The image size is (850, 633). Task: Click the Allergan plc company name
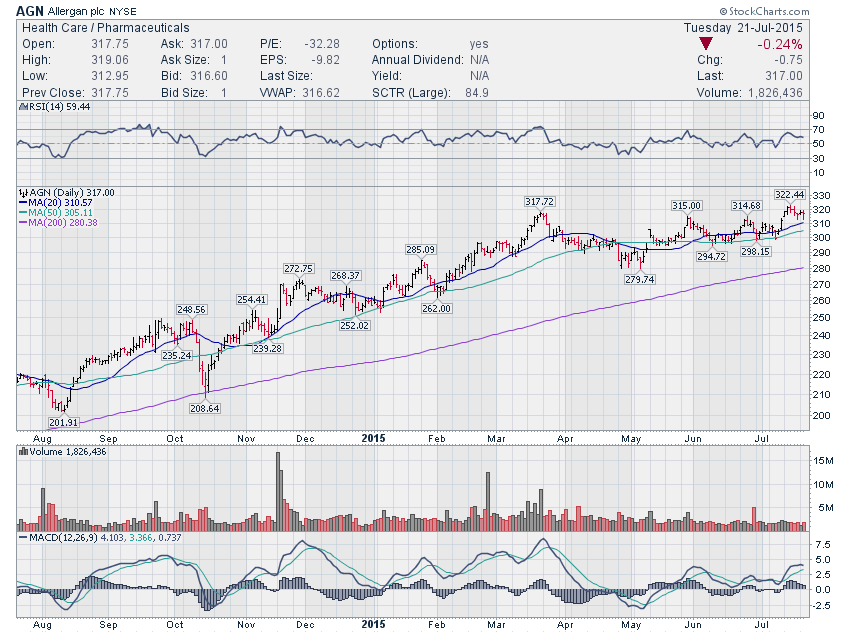click(x=76, y=11)
